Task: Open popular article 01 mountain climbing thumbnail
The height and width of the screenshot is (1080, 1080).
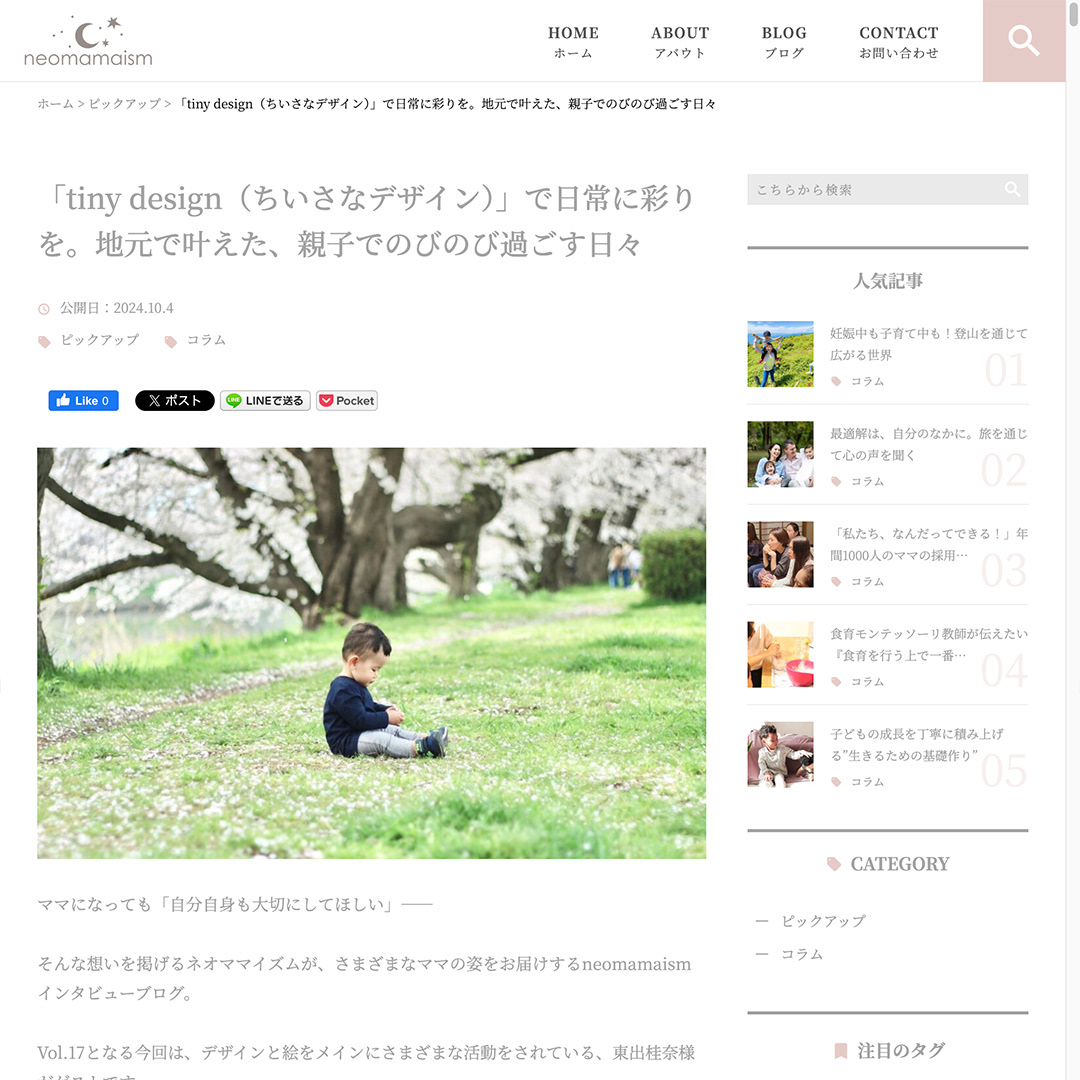Action: [x=780, y=354]
